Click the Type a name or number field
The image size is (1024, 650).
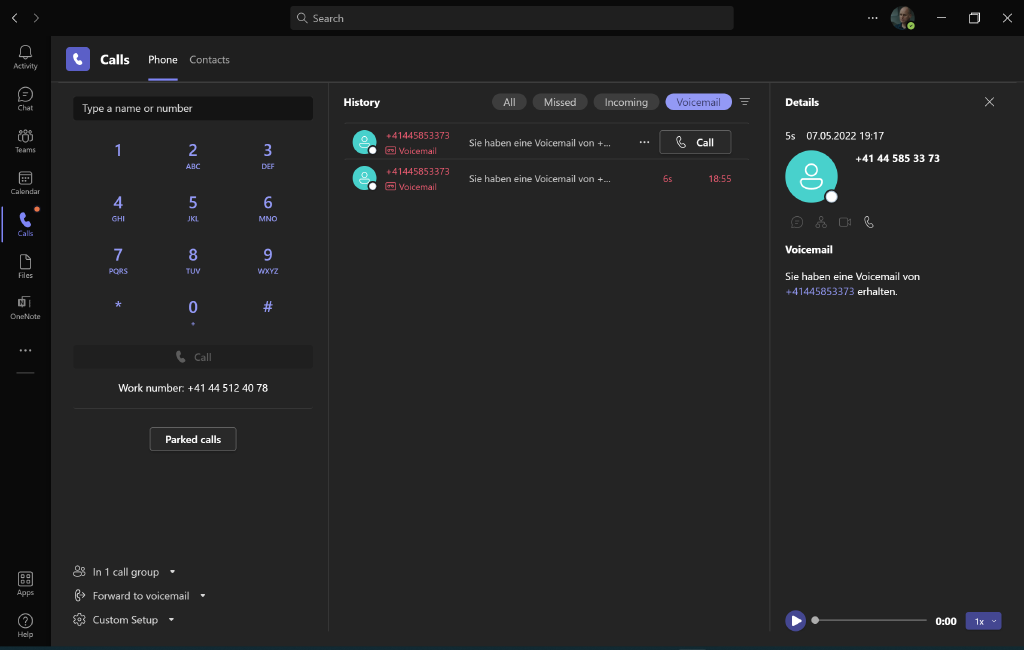192,108
